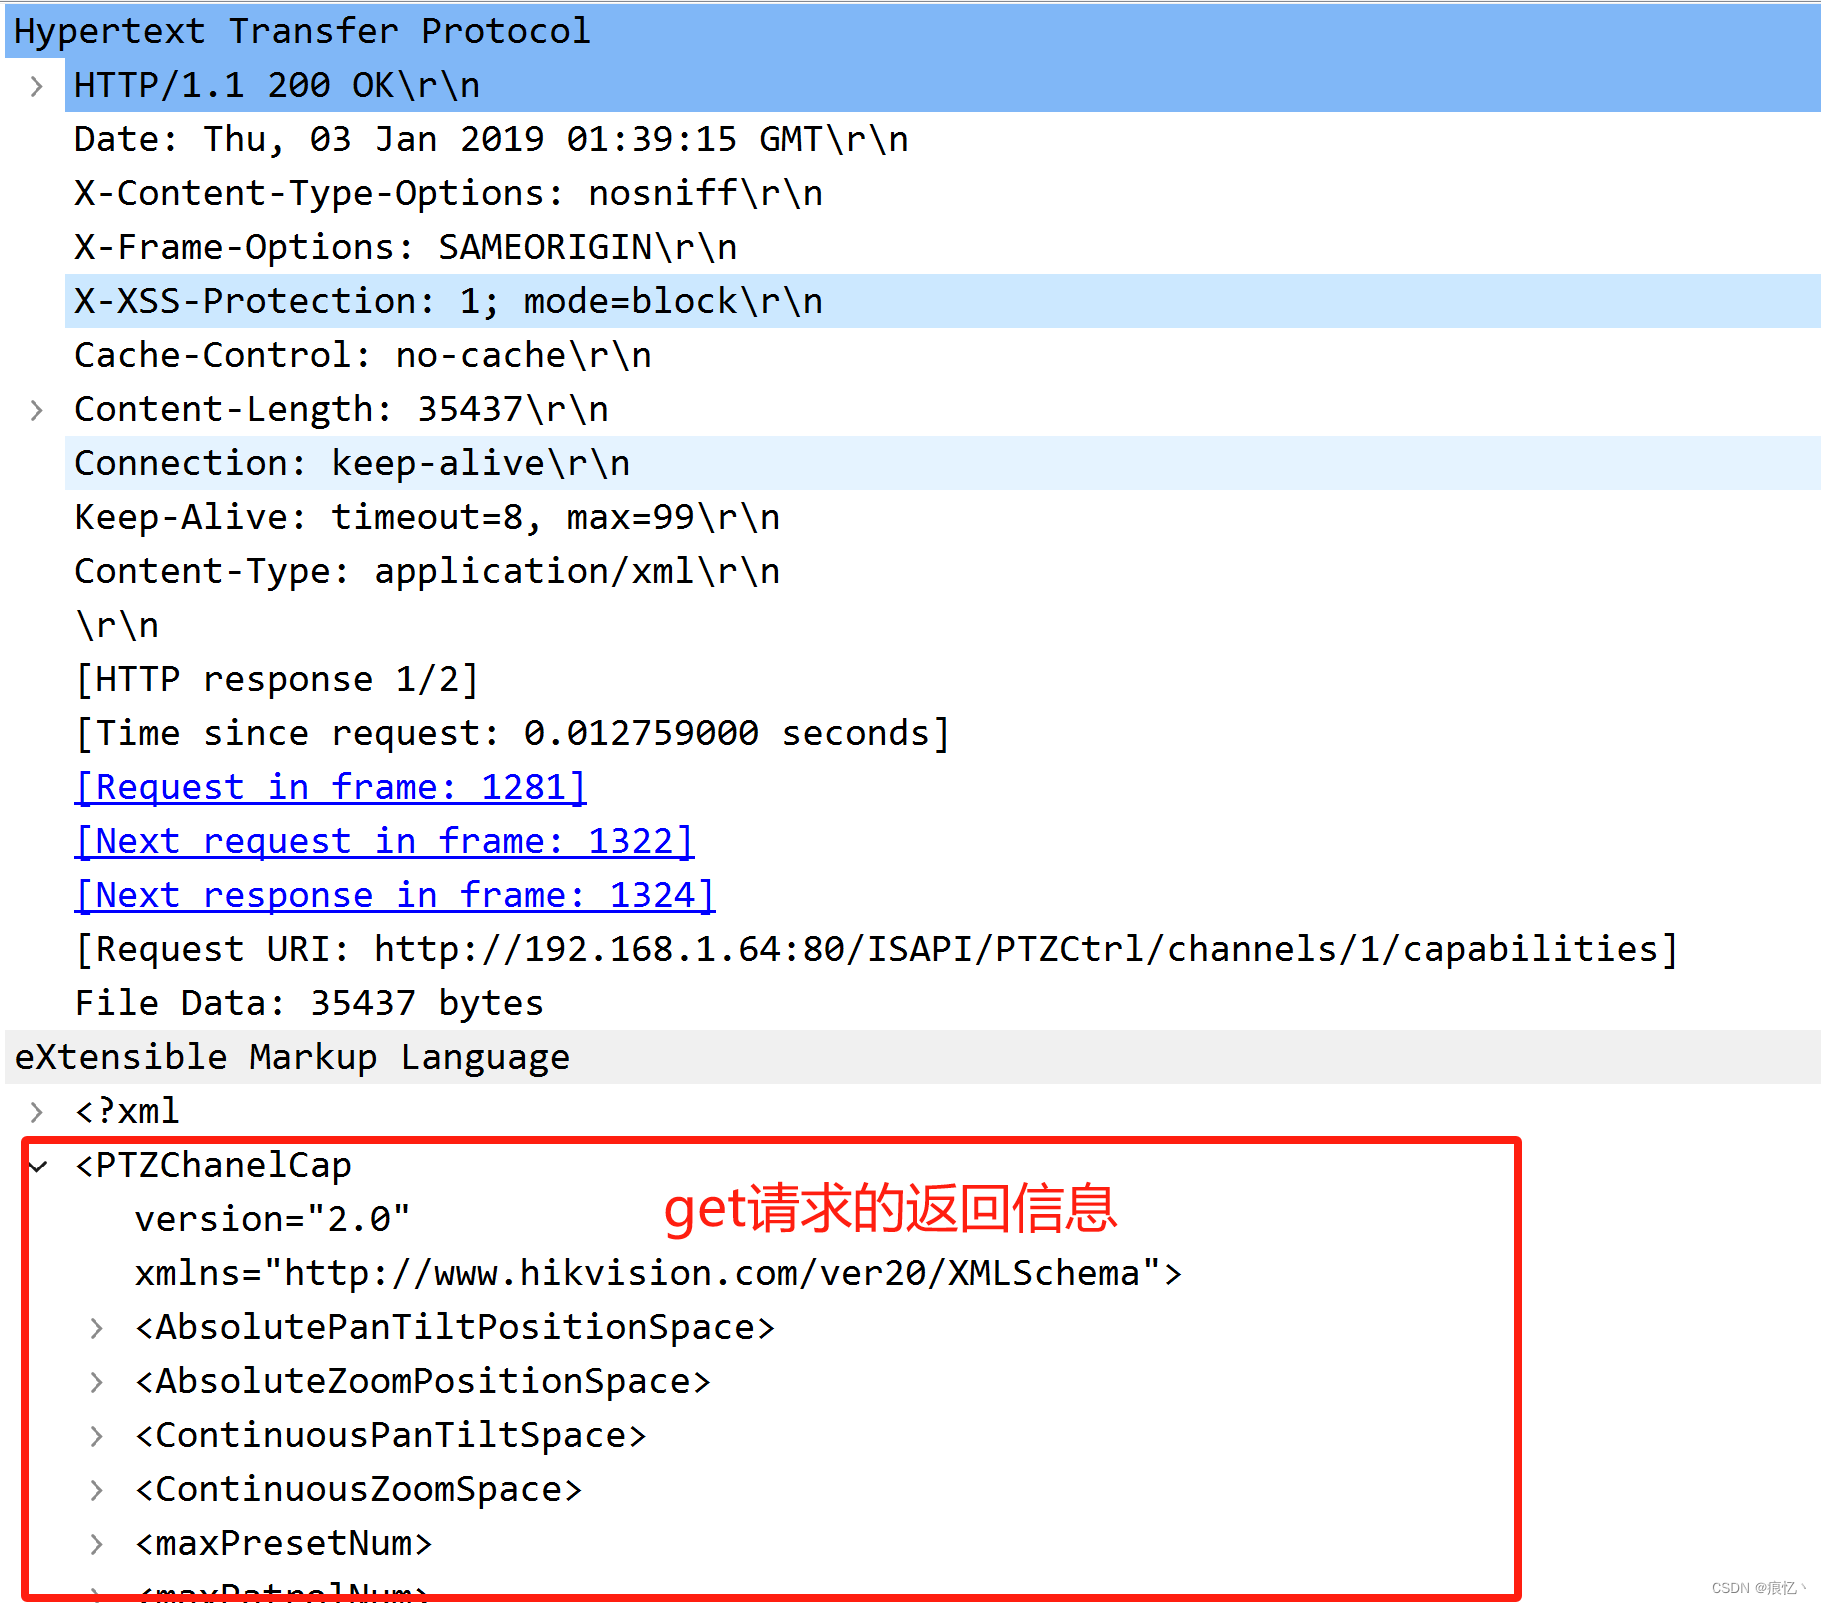Screen dimensions: 1821x1604
Task: Select the Content-Type: application/xml line
Action: click(426, 571)
